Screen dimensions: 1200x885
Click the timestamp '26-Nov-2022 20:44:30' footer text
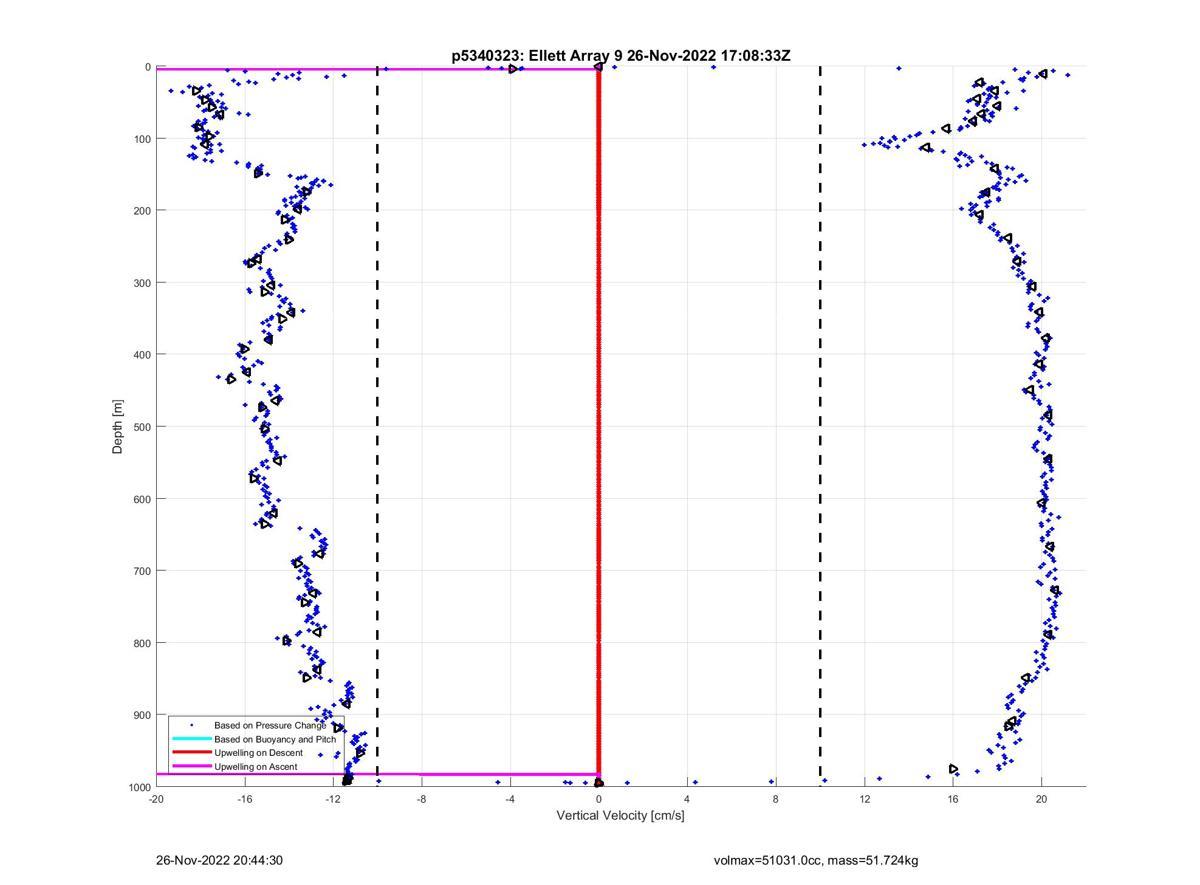point(220,860)
